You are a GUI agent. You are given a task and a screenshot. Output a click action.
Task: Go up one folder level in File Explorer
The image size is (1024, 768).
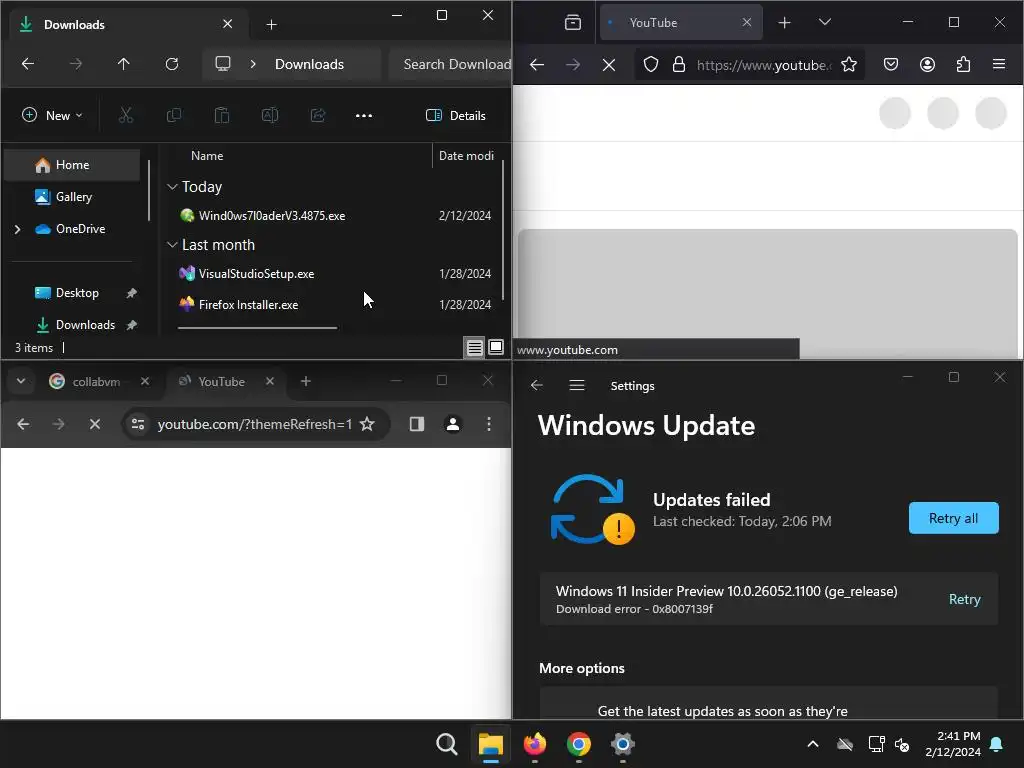point(123,64)
